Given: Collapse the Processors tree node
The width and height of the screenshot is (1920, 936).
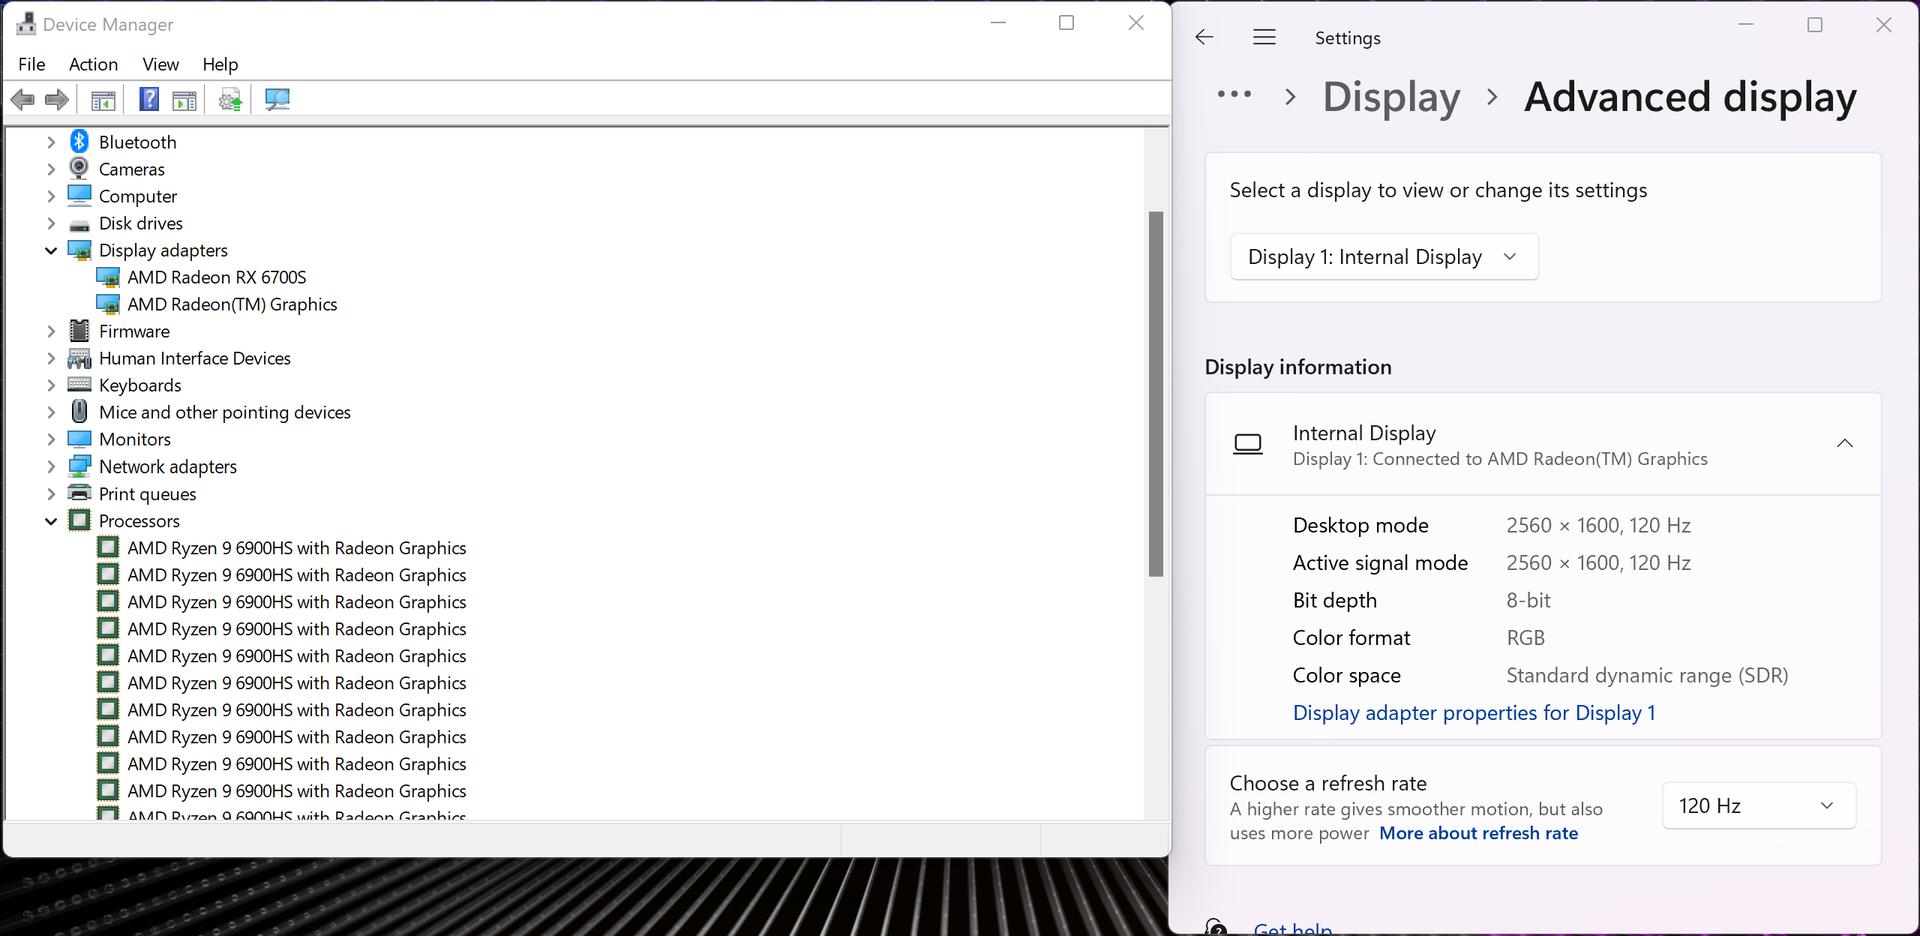Looking at the screenshot, I should click(51, 520).
